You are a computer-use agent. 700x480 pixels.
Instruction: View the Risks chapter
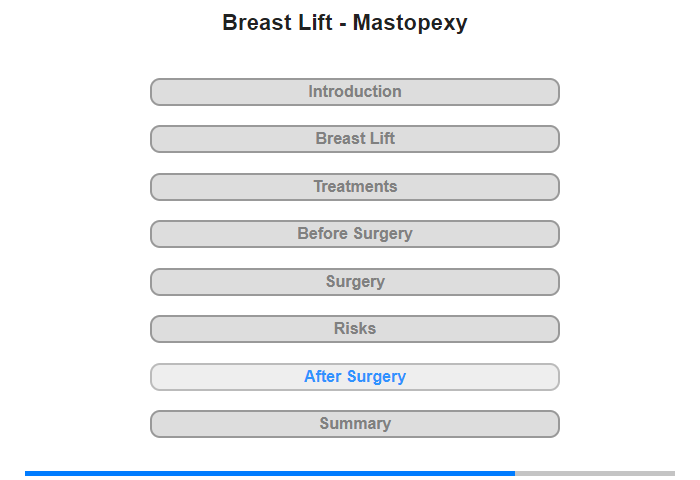coord(355,329)
